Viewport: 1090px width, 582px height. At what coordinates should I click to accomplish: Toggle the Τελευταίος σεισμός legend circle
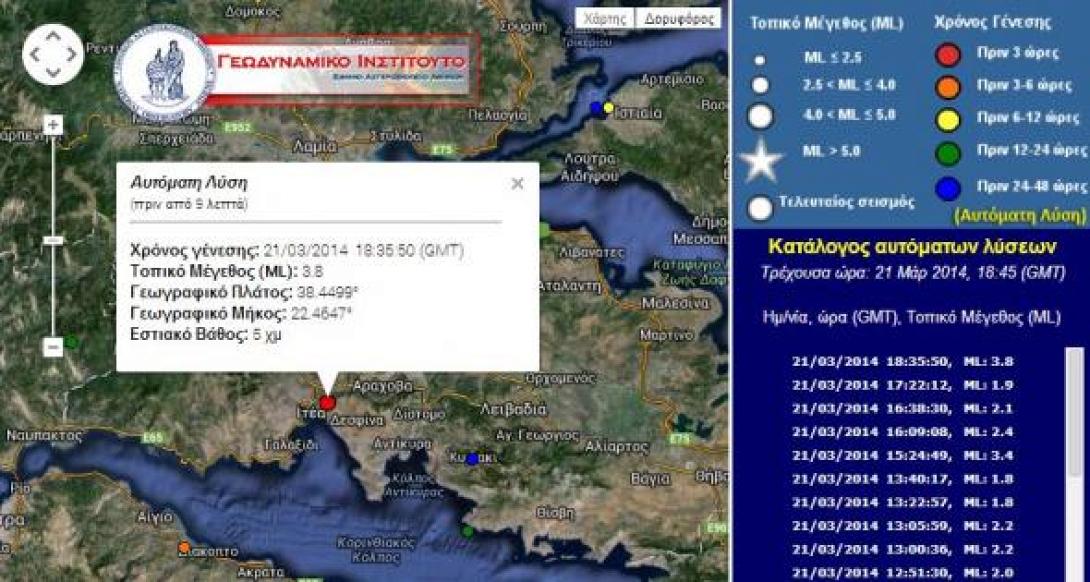pyautogui.click(x=758, y=202)
